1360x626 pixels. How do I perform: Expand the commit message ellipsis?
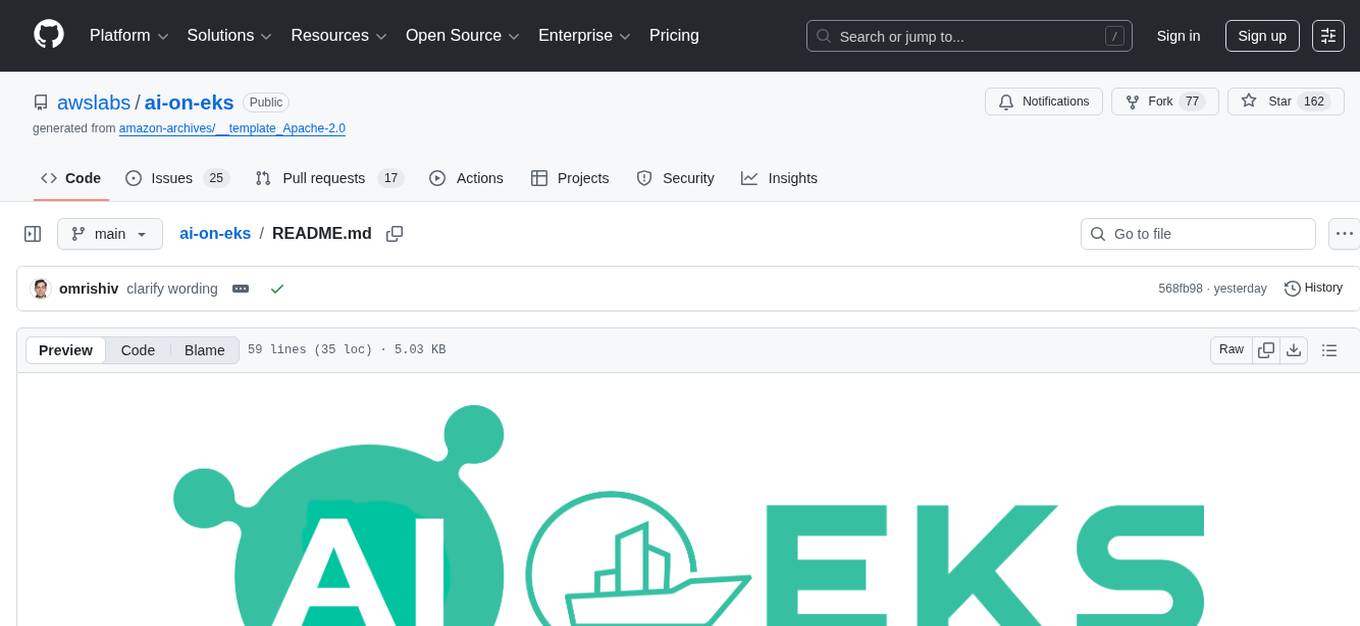tap(240, 288)
